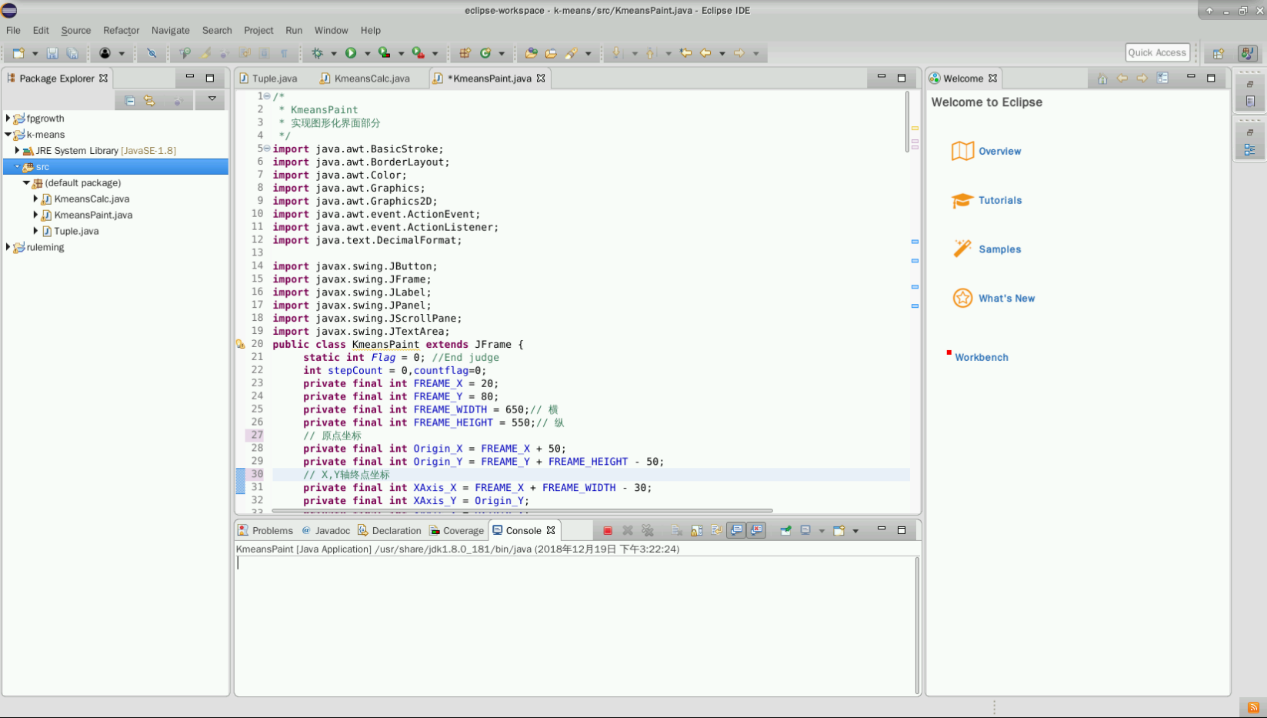Switch to the KmeansCalc.java editor tab

[371, 78]
